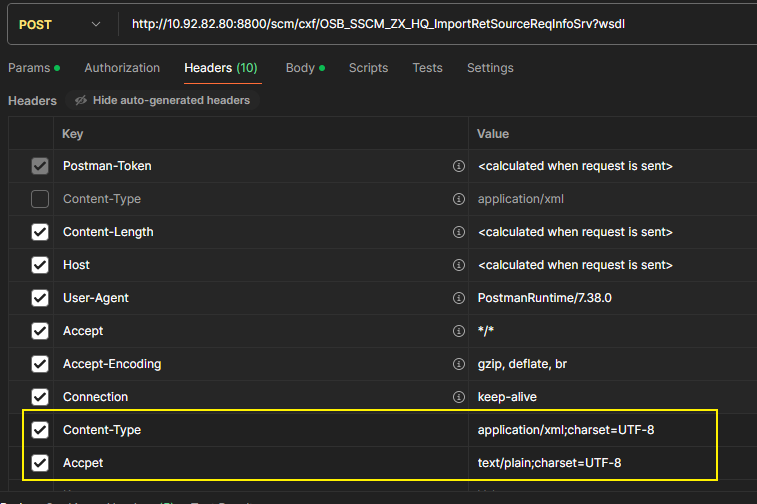
Task: Click info icon next to Postman-Token
Action: tap(459, 166)
